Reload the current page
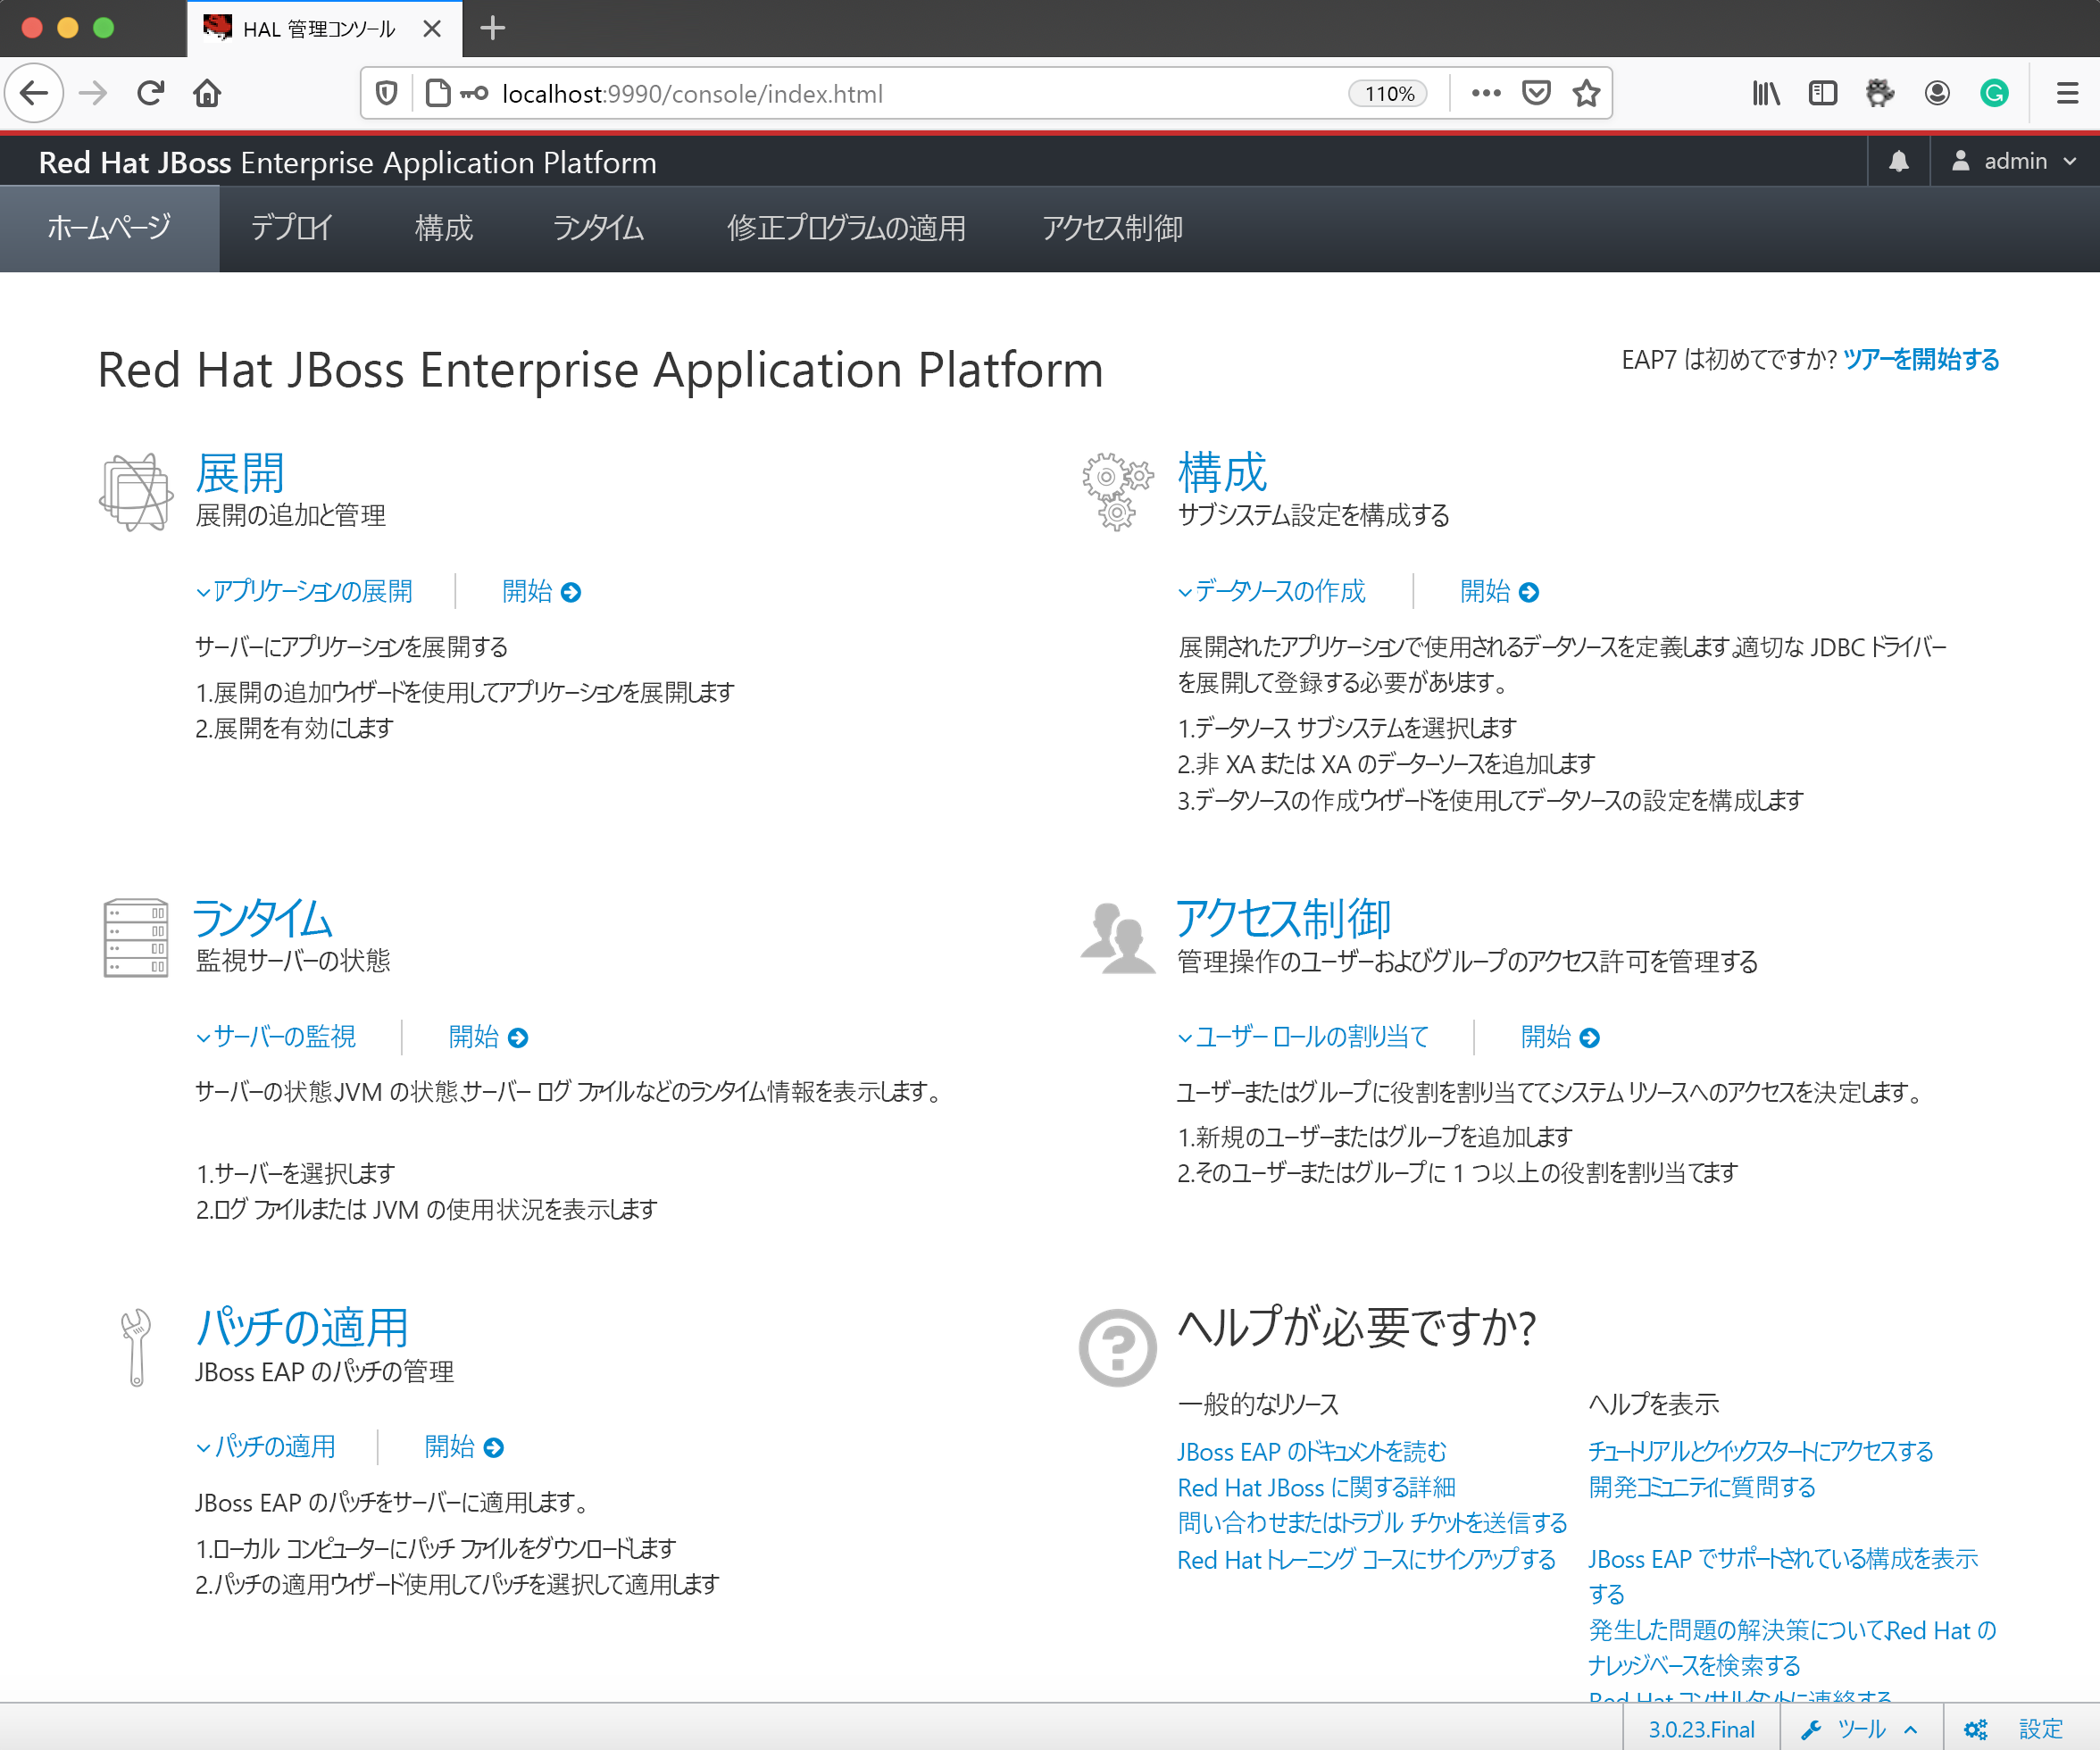This screenshot has height=1750, width=2100. (151, 93)
